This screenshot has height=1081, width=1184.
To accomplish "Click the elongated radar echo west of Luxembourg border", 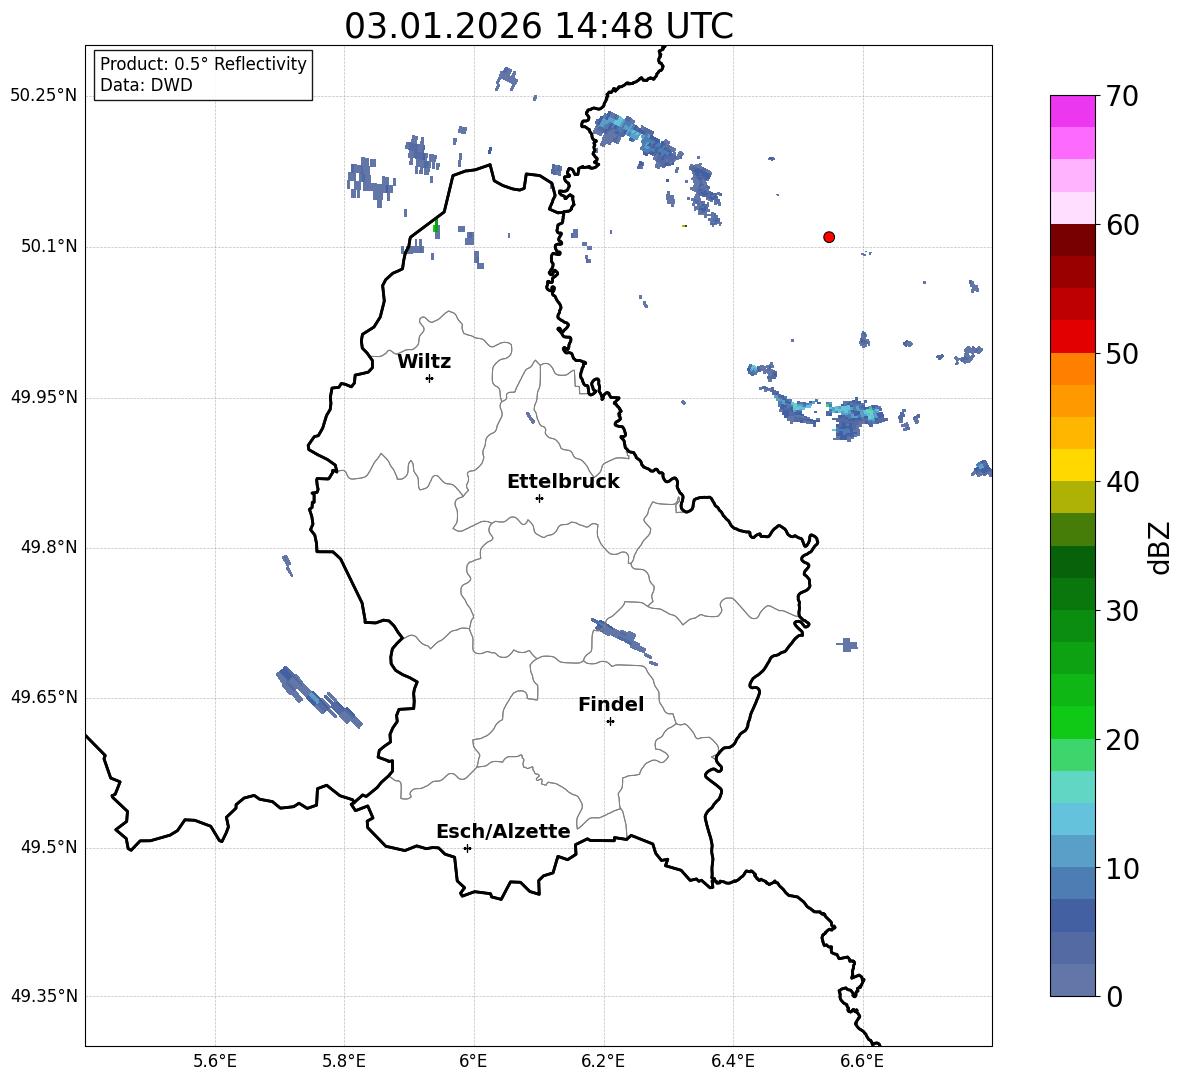I will coord(318,697).
